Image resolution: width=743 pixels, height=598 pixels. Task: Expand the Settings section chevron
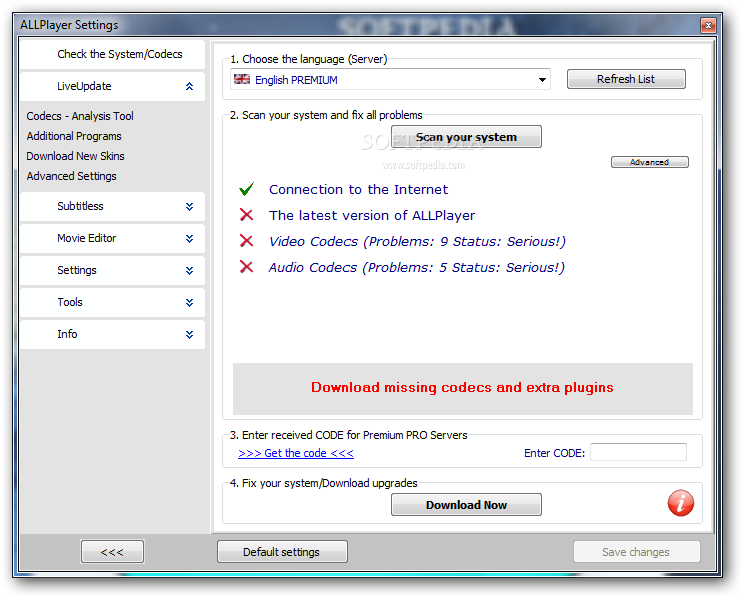tap(190, 271)
